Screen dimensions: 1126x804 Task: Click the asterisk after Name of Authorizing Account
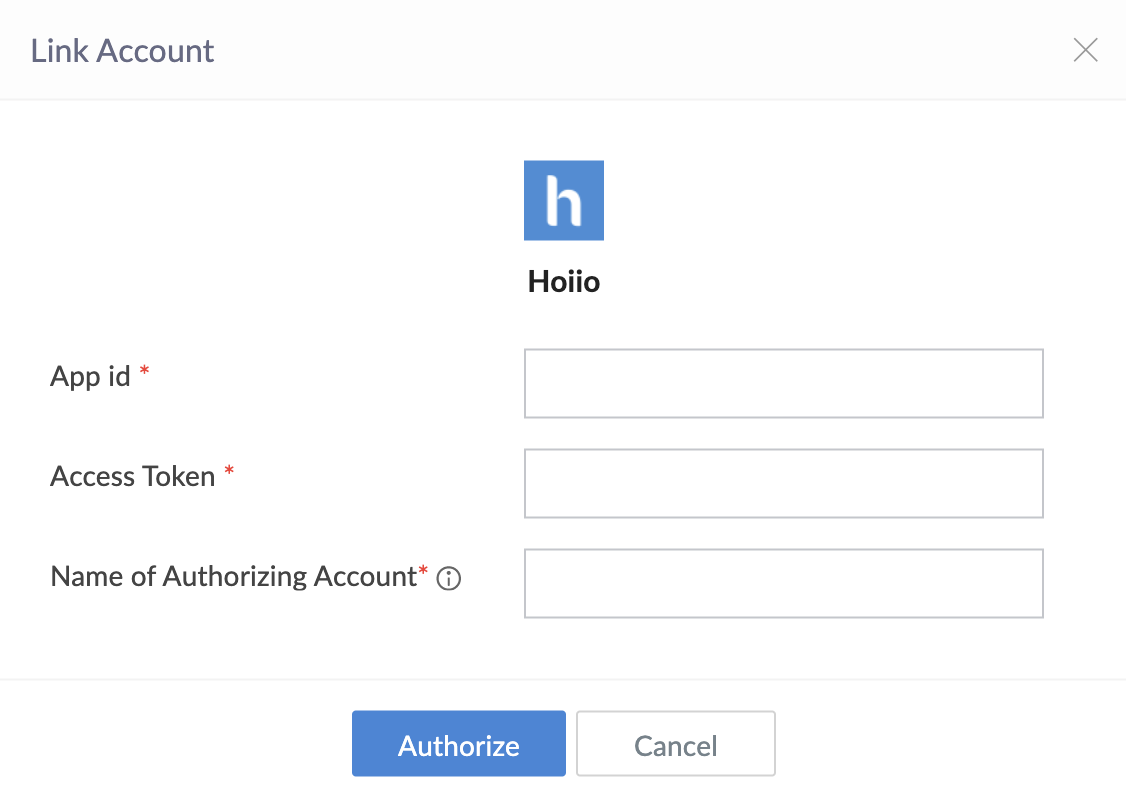[x=423, y=573]
